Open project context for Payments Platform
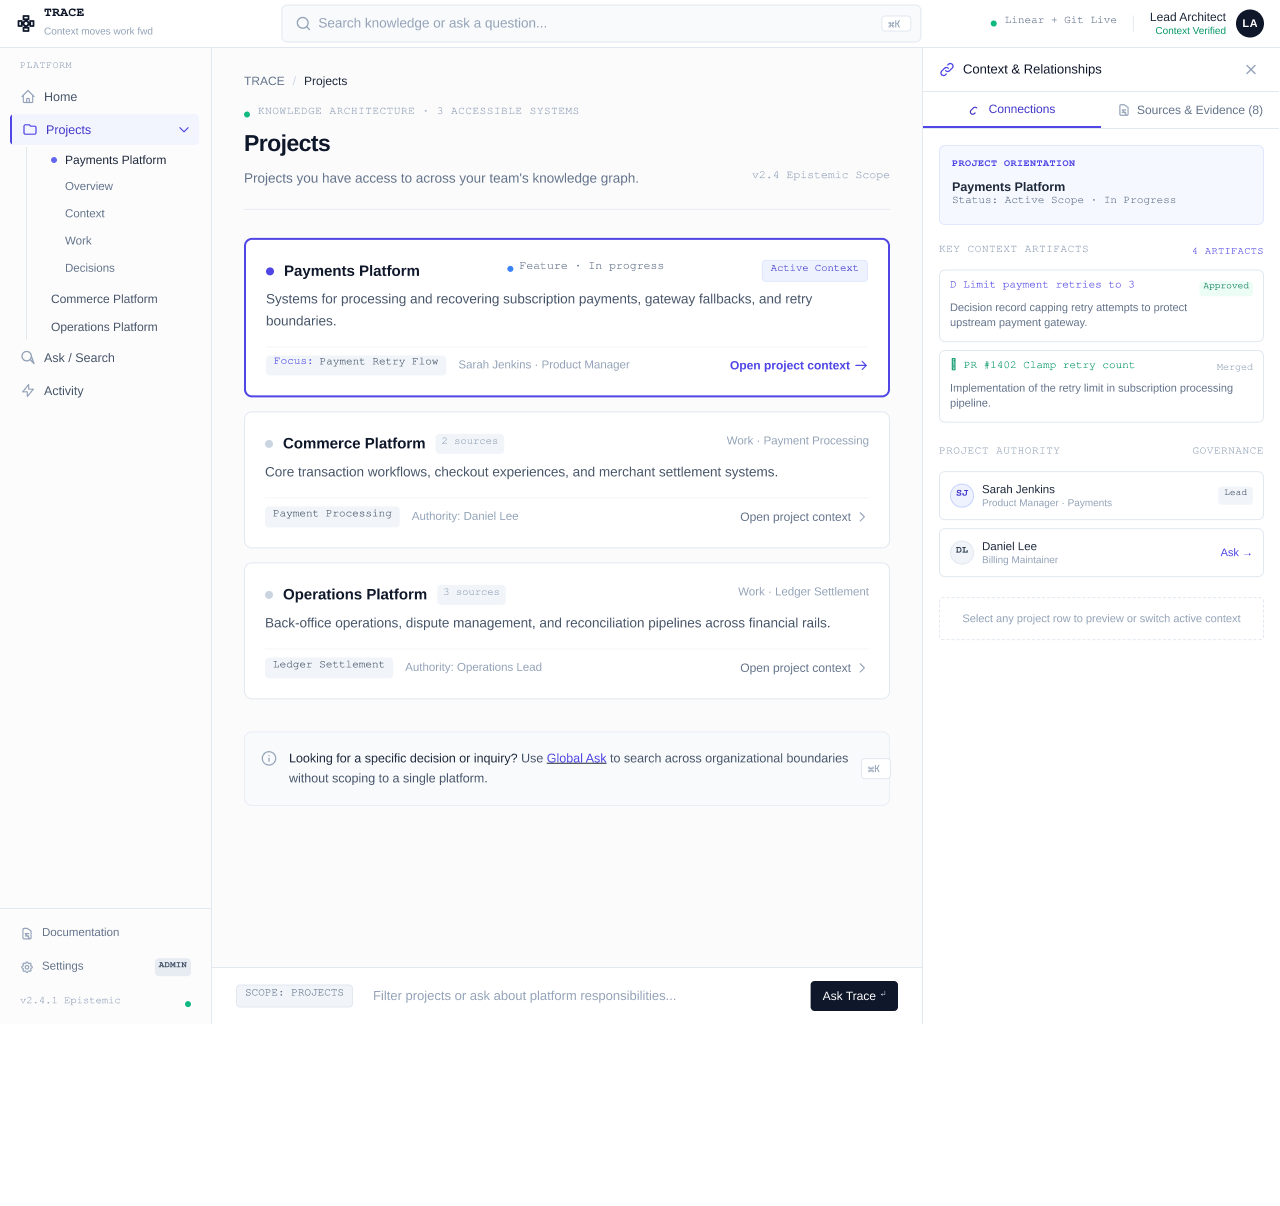 pyautogui.click(x=799, y=366)
